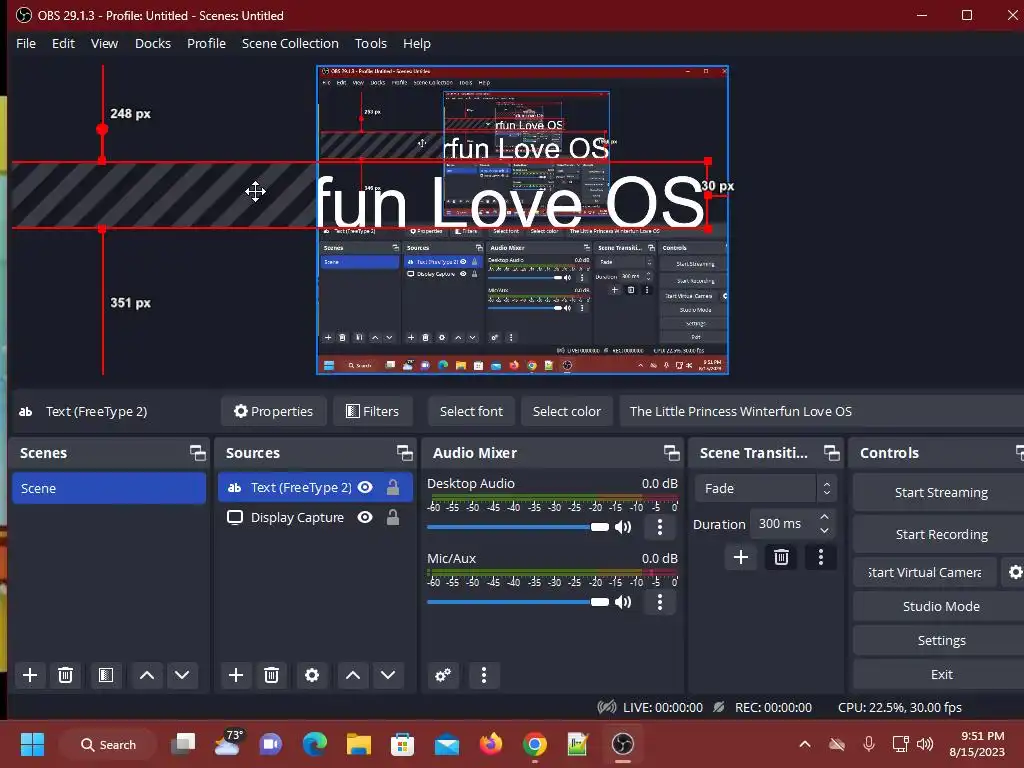The width and height of the screenshot is (1024, 768).
Task: Open the View menu
Action: pos(104,43)
